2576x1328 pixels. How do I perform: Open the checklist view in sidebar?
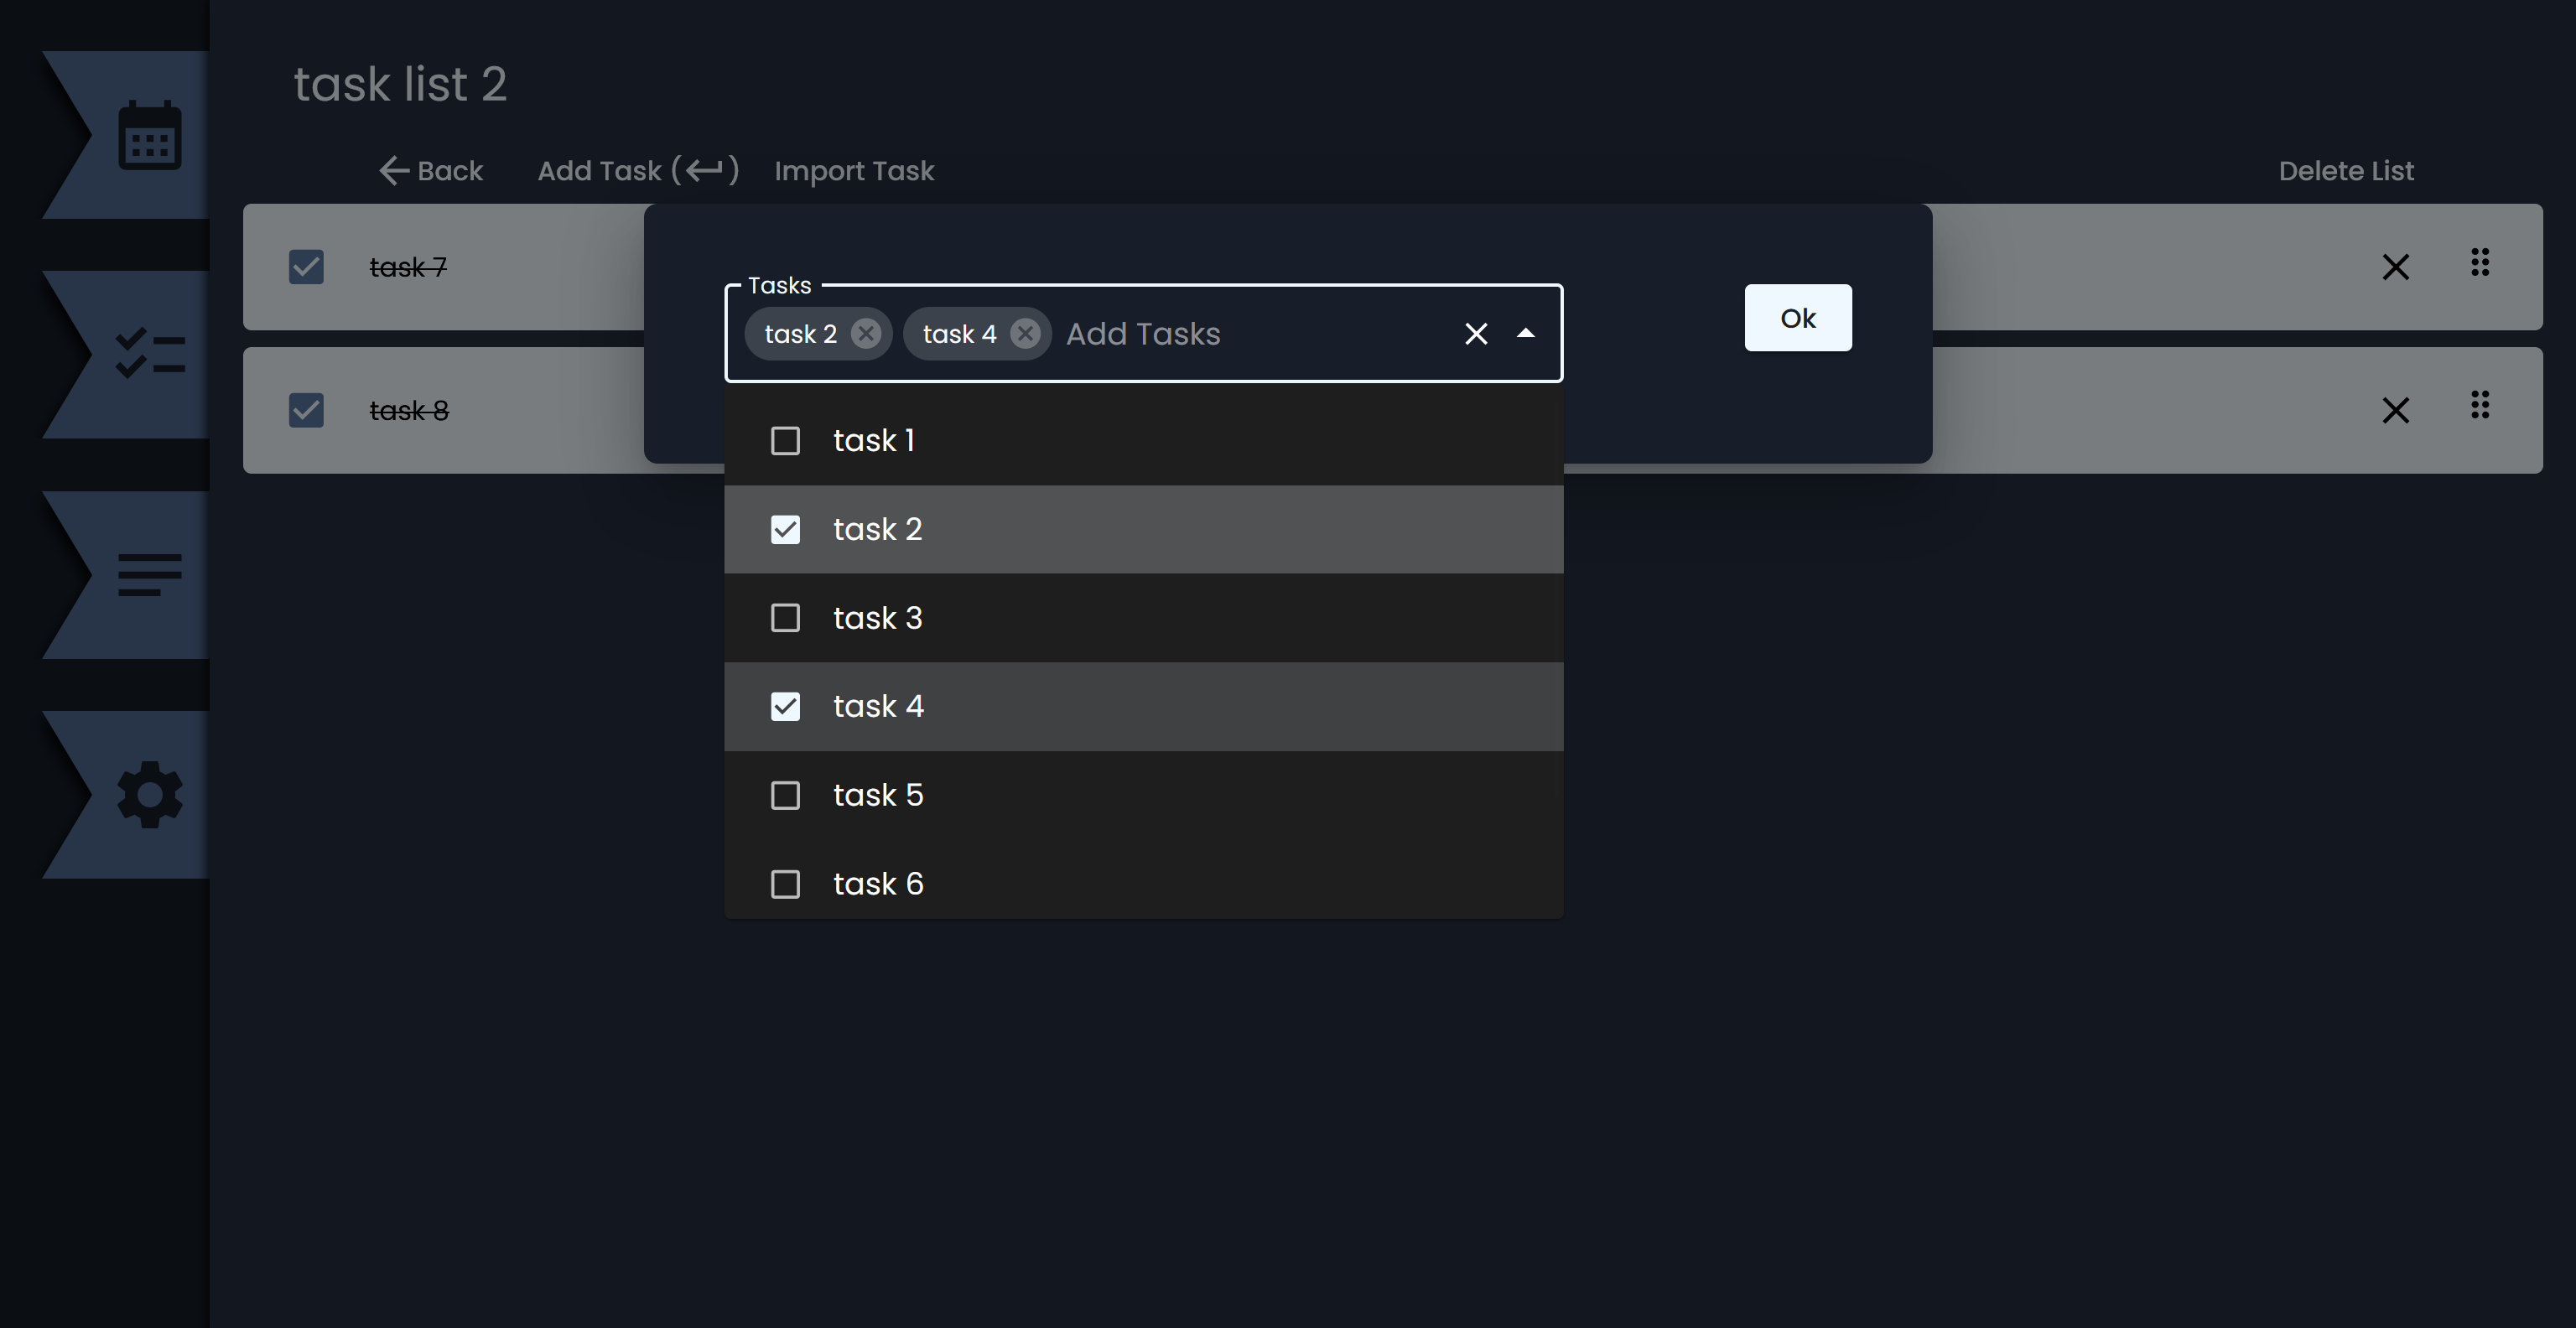(x=149, y=354)
